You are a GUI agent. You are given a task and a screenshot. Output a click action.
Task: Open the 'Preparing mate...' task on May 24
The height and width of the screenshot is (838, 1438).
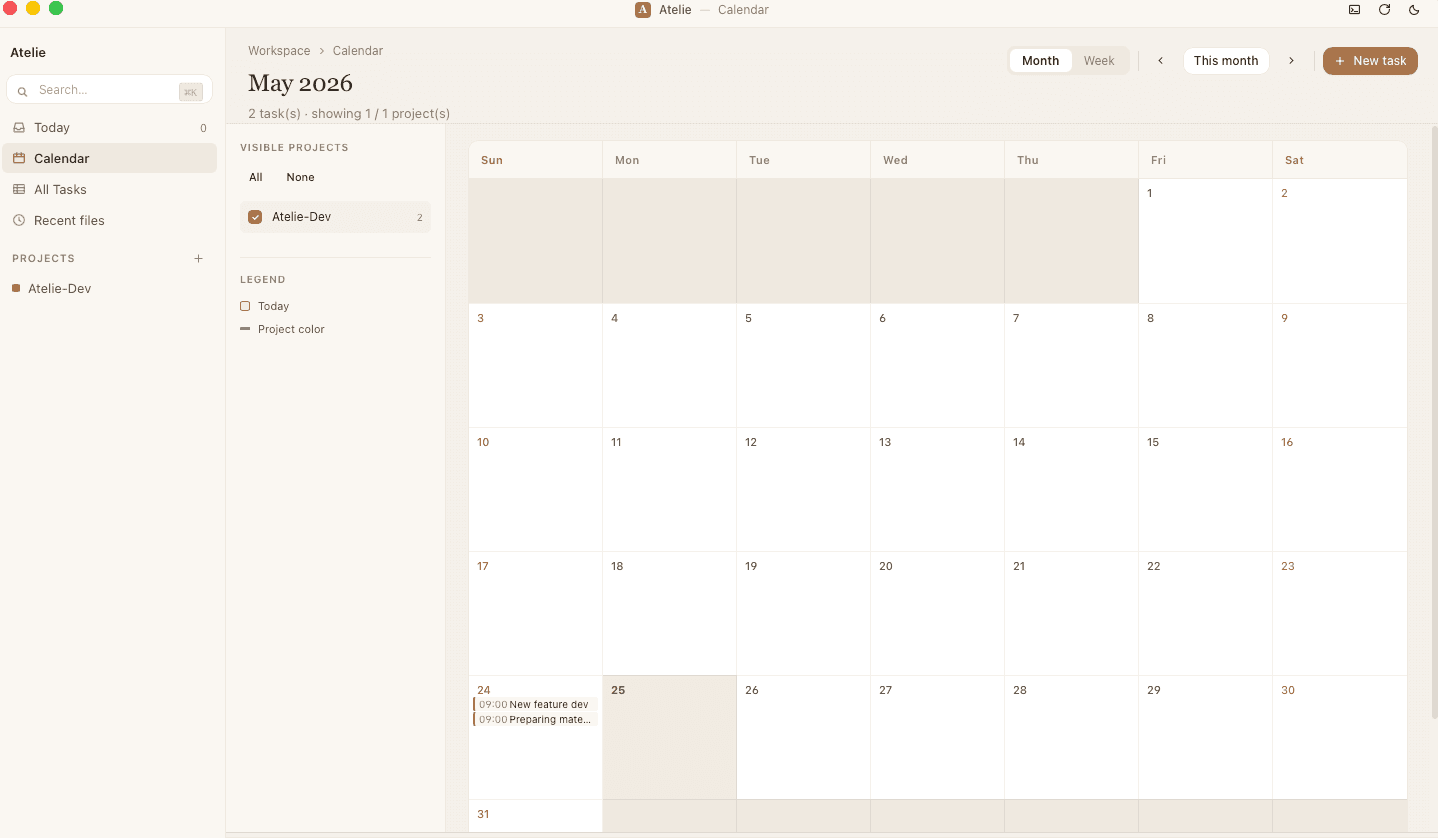click(x=535, y=720)
